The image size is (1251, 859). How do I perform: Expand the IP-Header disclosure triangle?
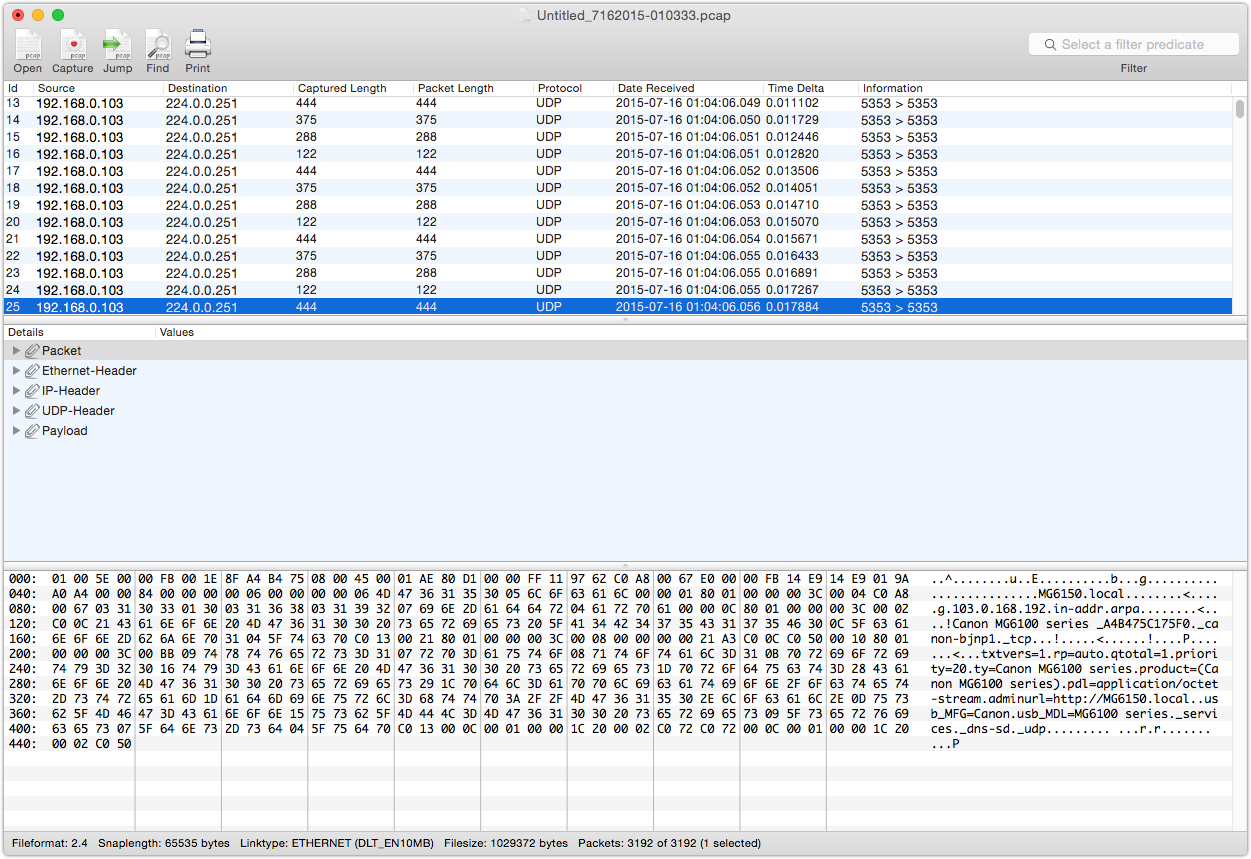16,391
